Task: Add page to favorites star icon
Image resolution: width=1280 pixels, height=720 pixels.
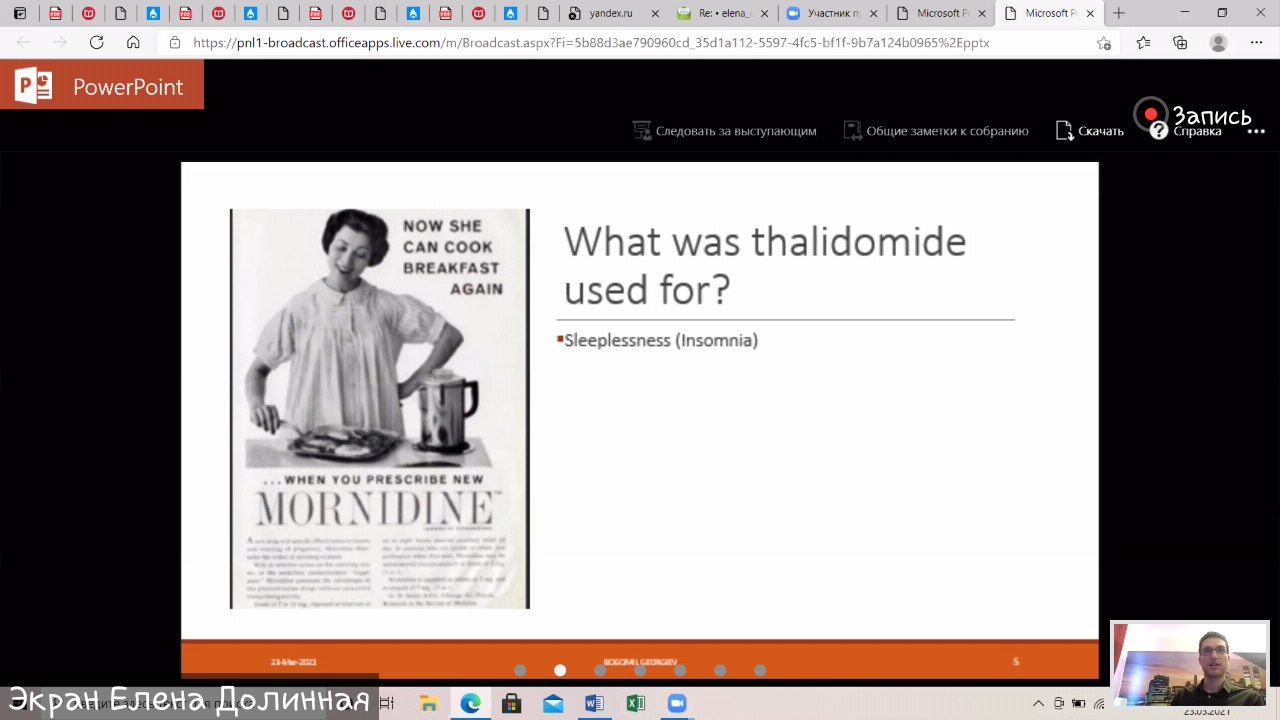Action: 1104,43
